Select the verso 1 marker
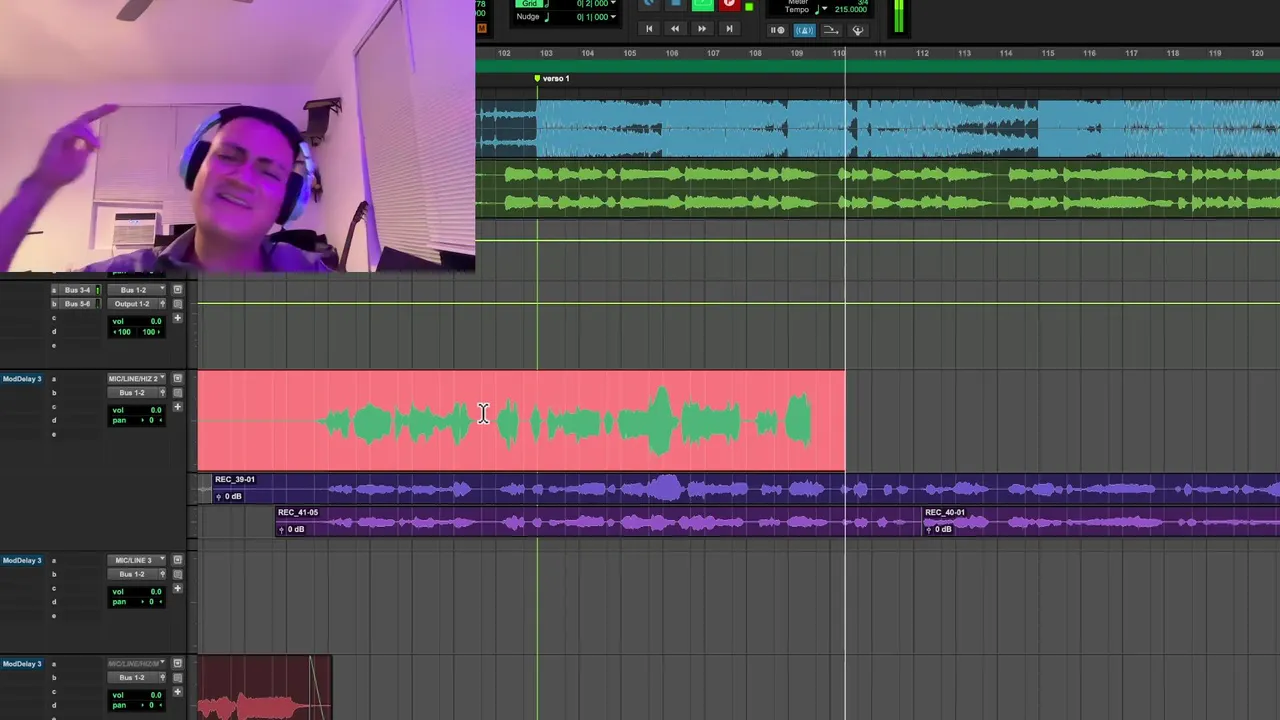This screenshot has width=1280, height=720. [x=553, y=78]
